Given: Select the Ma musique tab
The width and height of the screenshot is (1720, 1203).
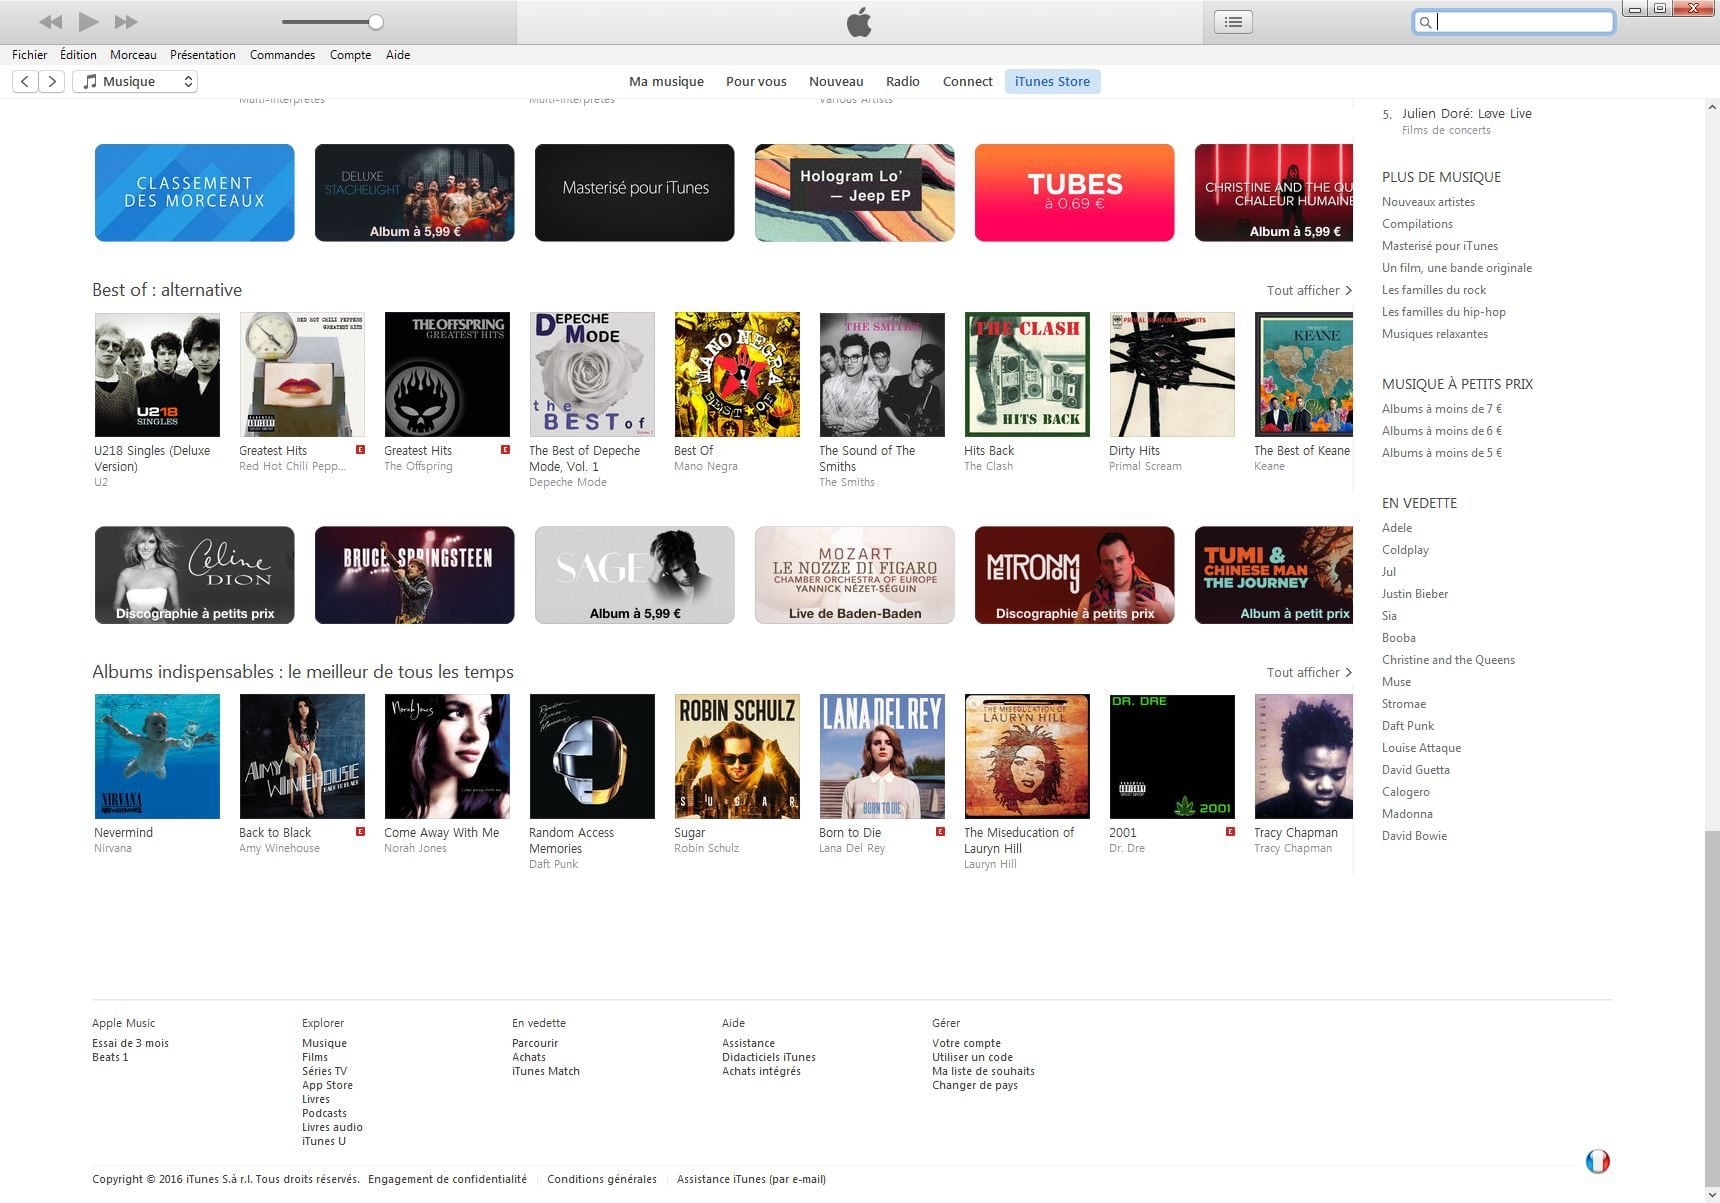Looking at the screenshot, I should (x=666, y=82).
